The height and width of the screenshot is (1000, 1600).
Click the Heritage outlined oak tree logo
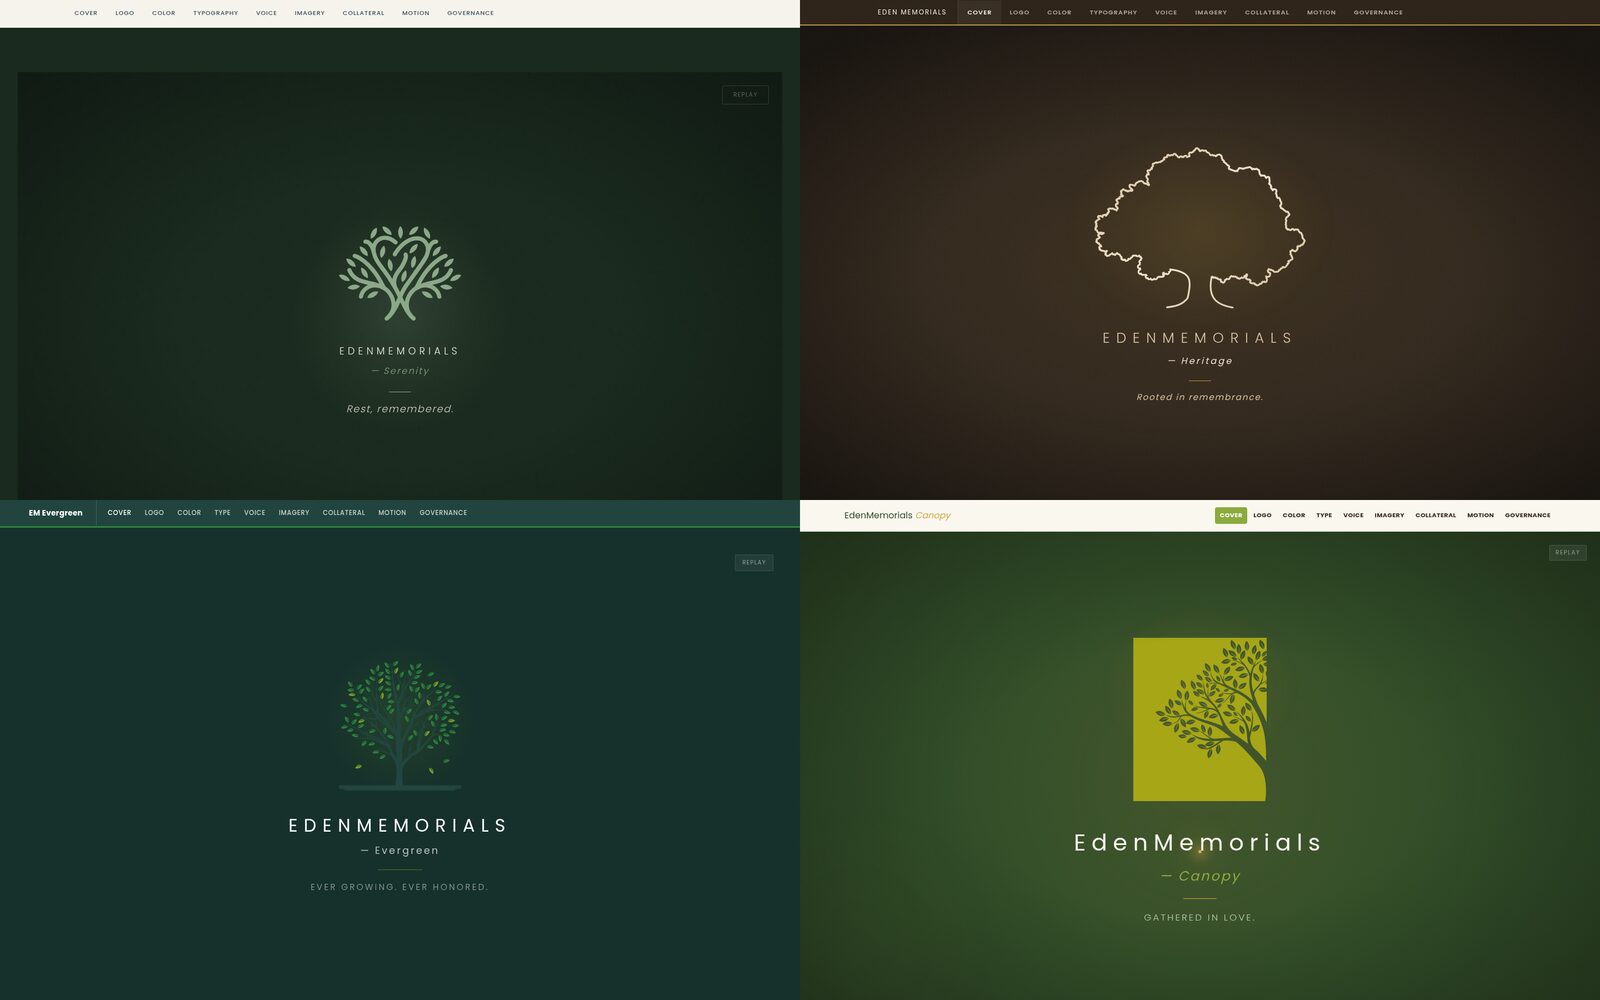point(1199,228)
